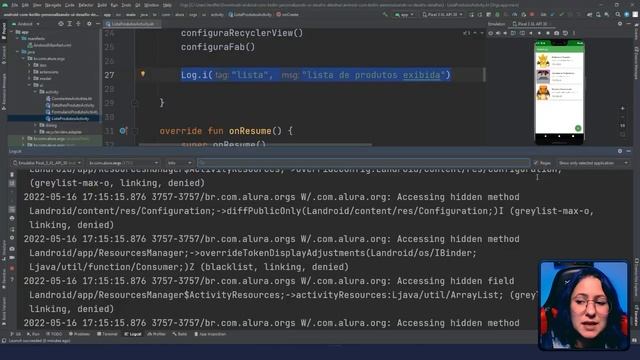Open Project panel gear options

(x=89, y=24)
